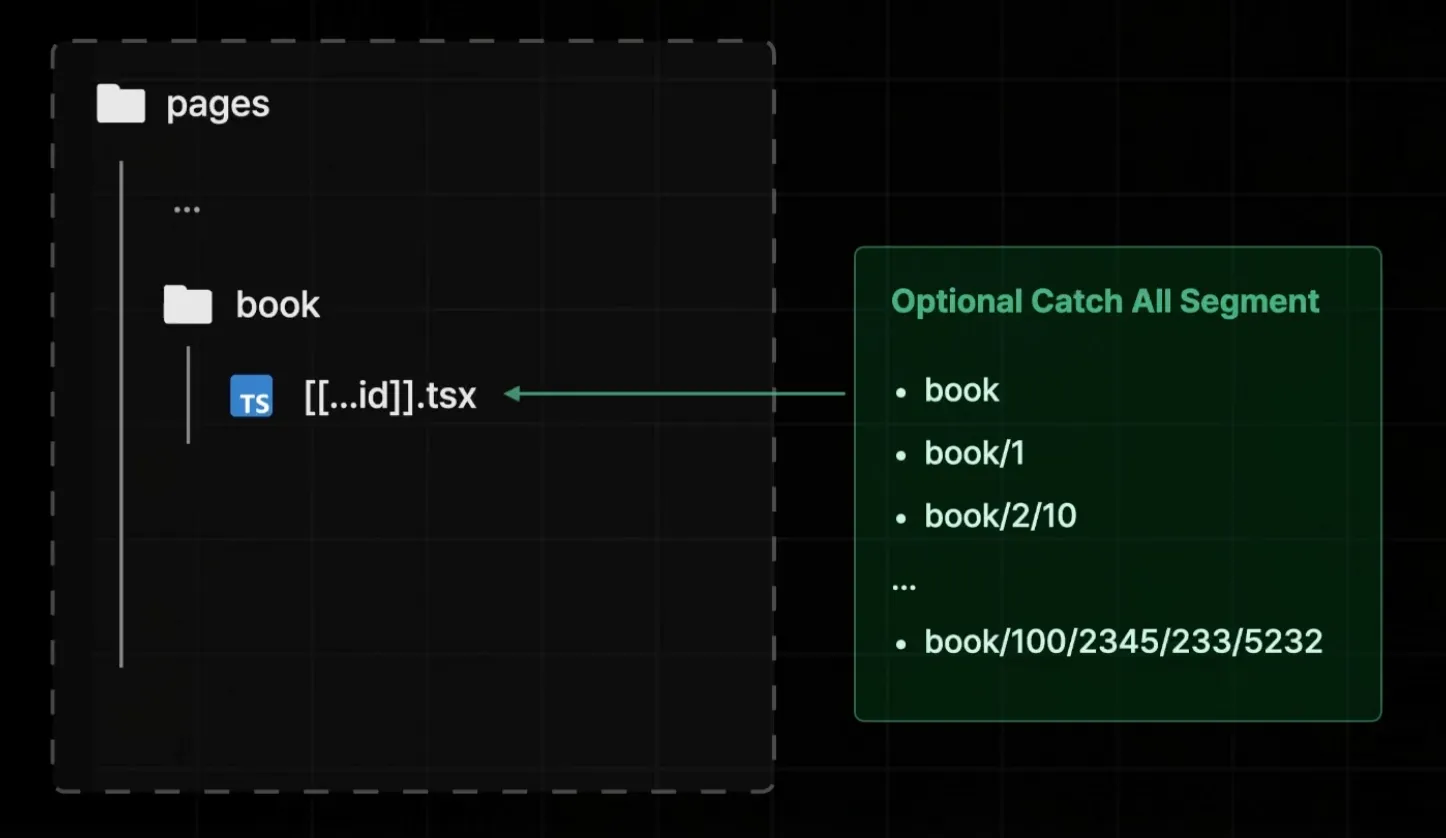Open the [[...id]].tsx file name
Image resolution: width=1446 pixels, height=838 pixels.
(390, 396)
